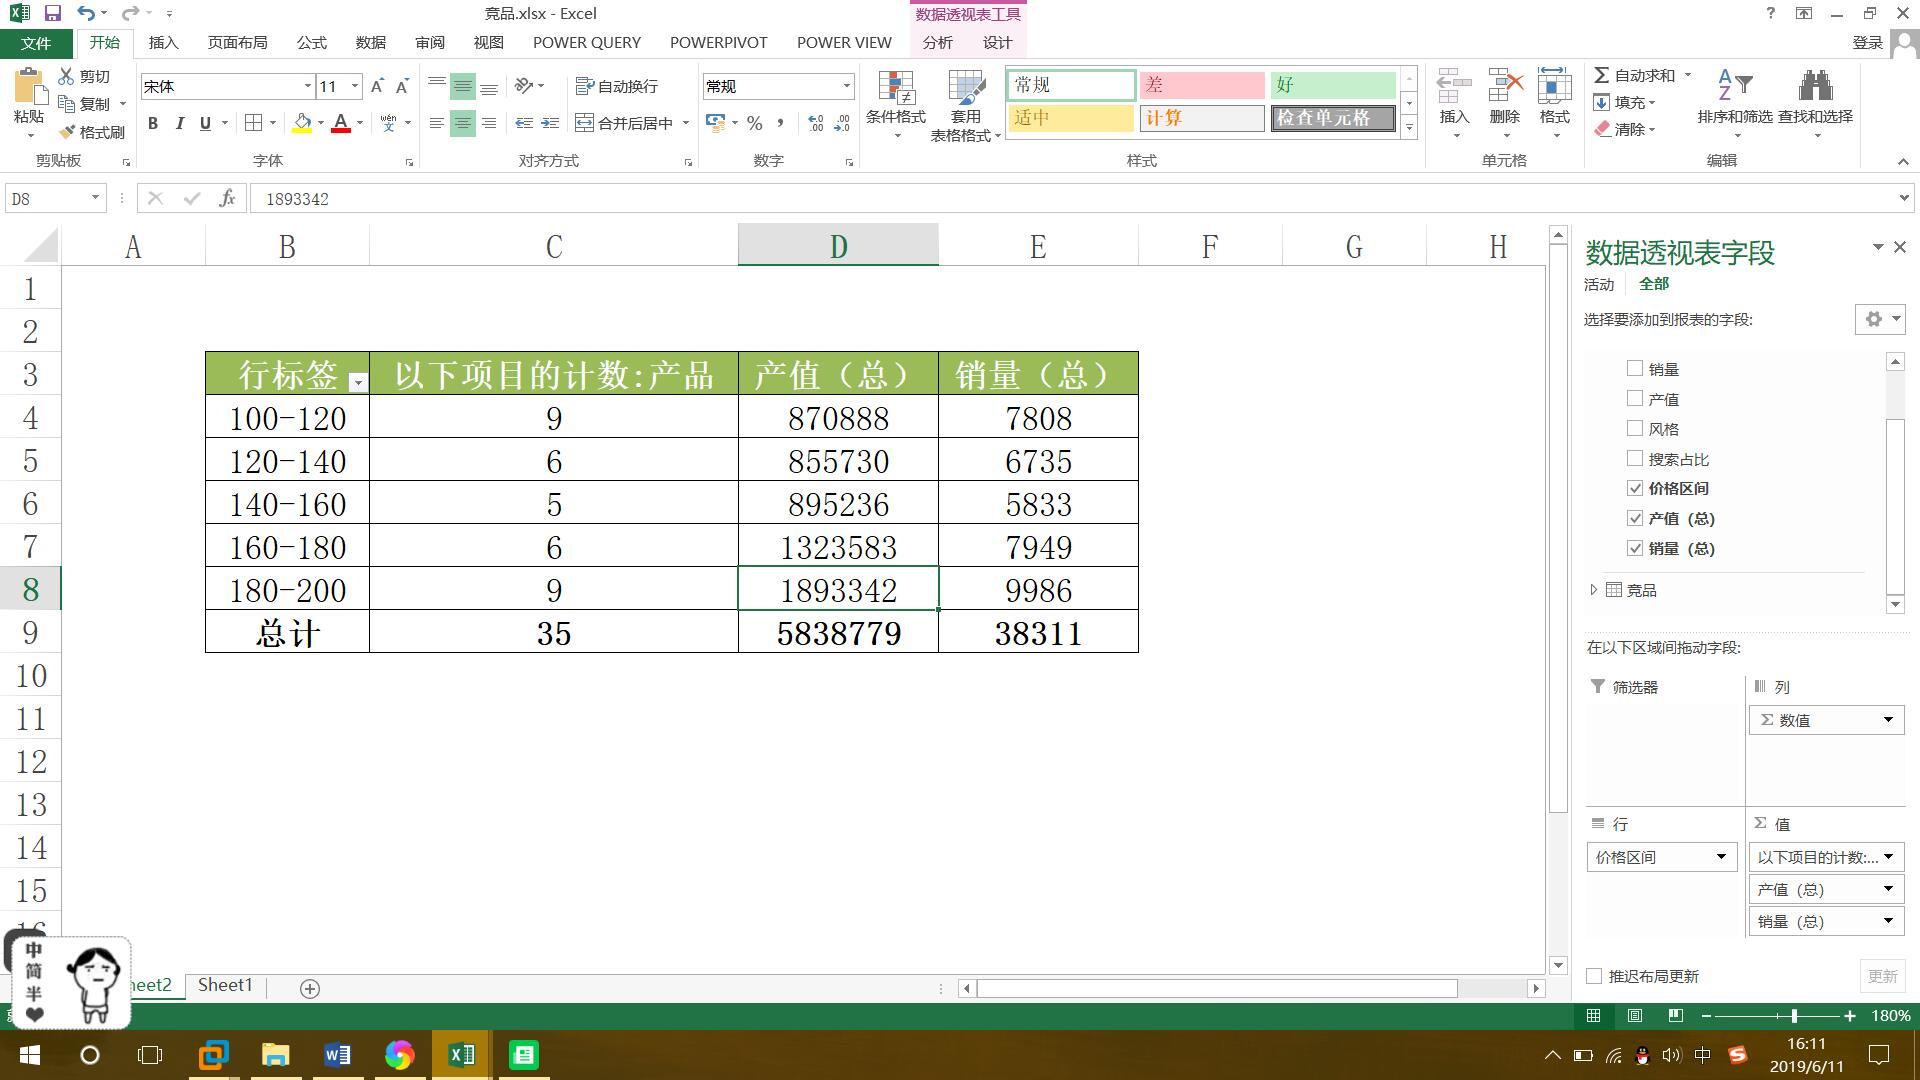The height and width of the screenshot is (1080, 1920).
Task: Click the 活动 link in field pane
Action: click(x=1598, y=284)
